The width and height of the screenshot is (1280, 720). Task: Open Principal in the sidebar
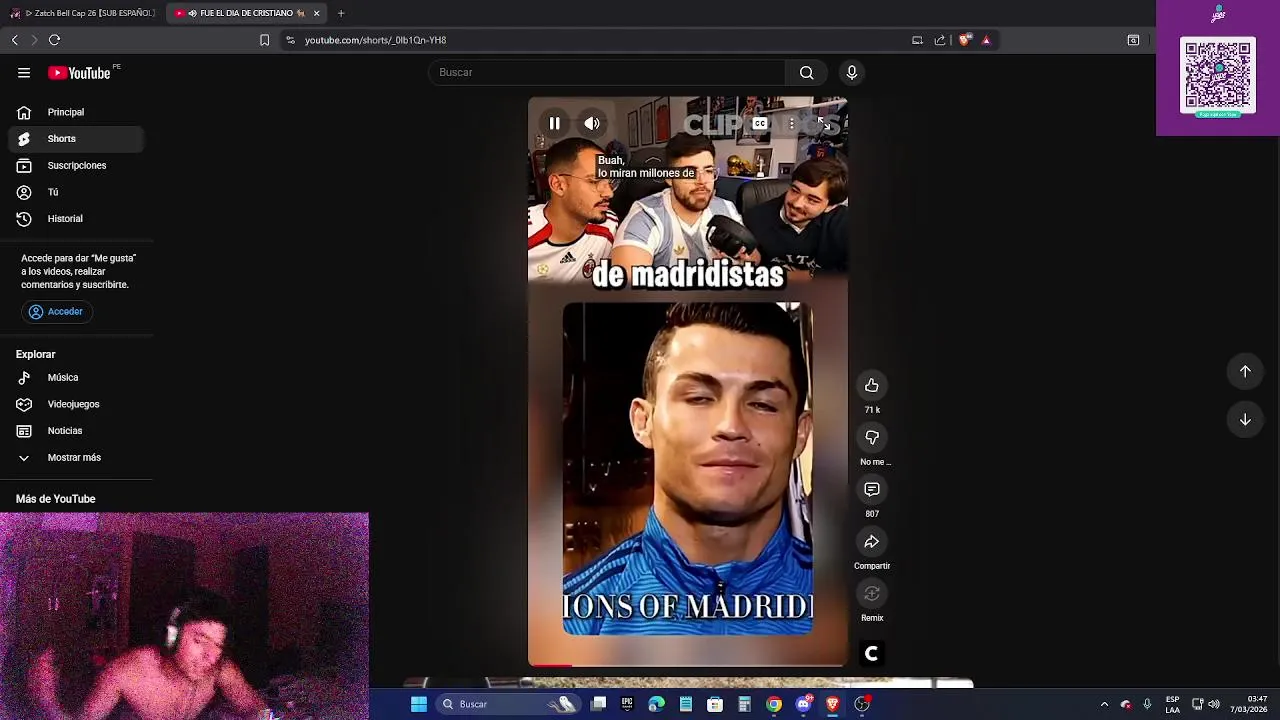click(x=76, y=112)
